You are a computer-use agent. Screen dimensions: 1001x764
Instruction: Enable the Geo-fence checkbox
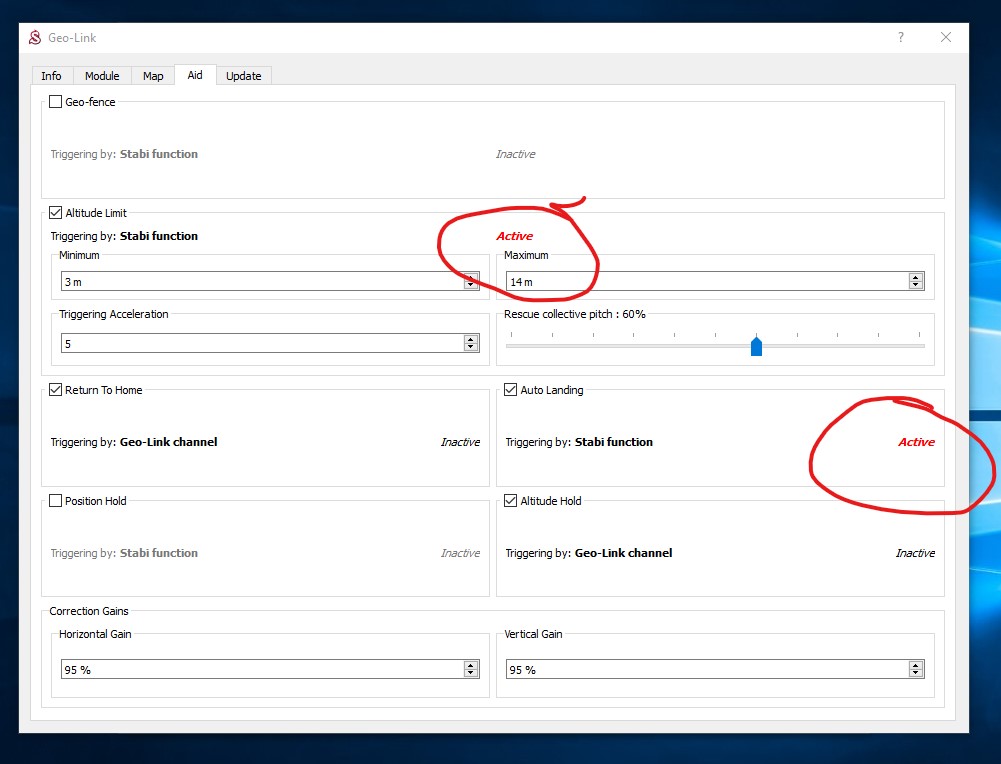(x=56, y=102)
